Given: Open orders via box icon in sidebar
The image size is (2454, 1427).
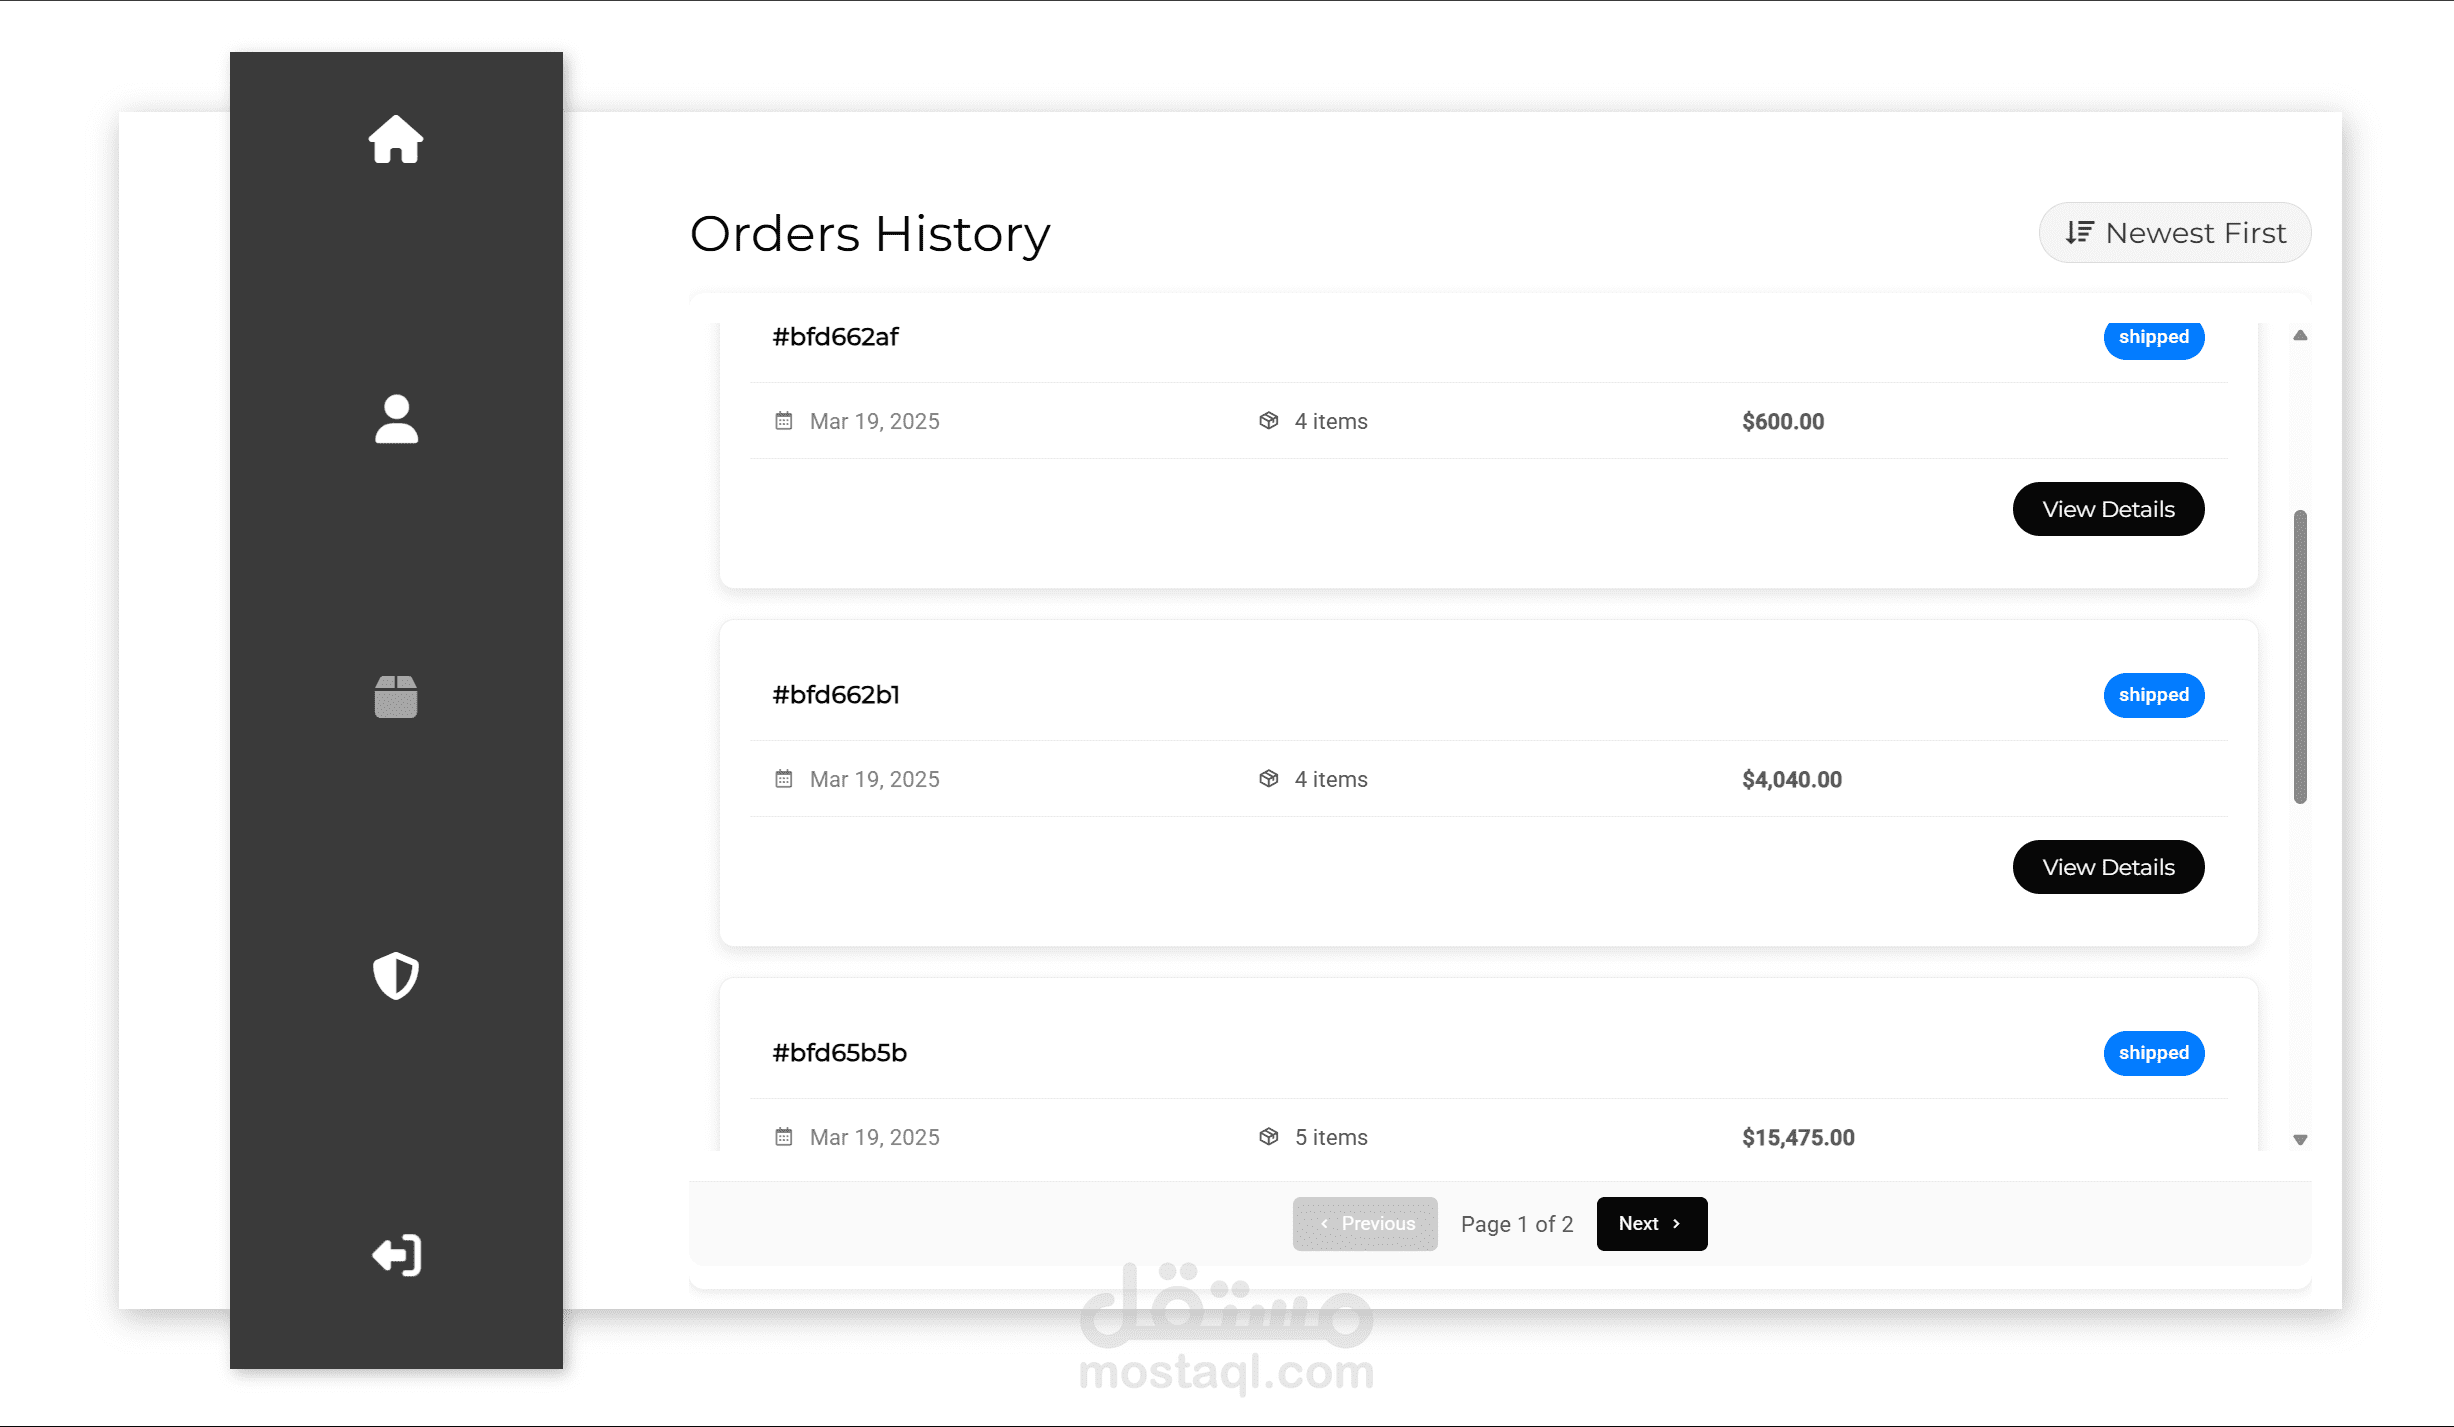Looking at the screenshot, I should click(396, 696).
